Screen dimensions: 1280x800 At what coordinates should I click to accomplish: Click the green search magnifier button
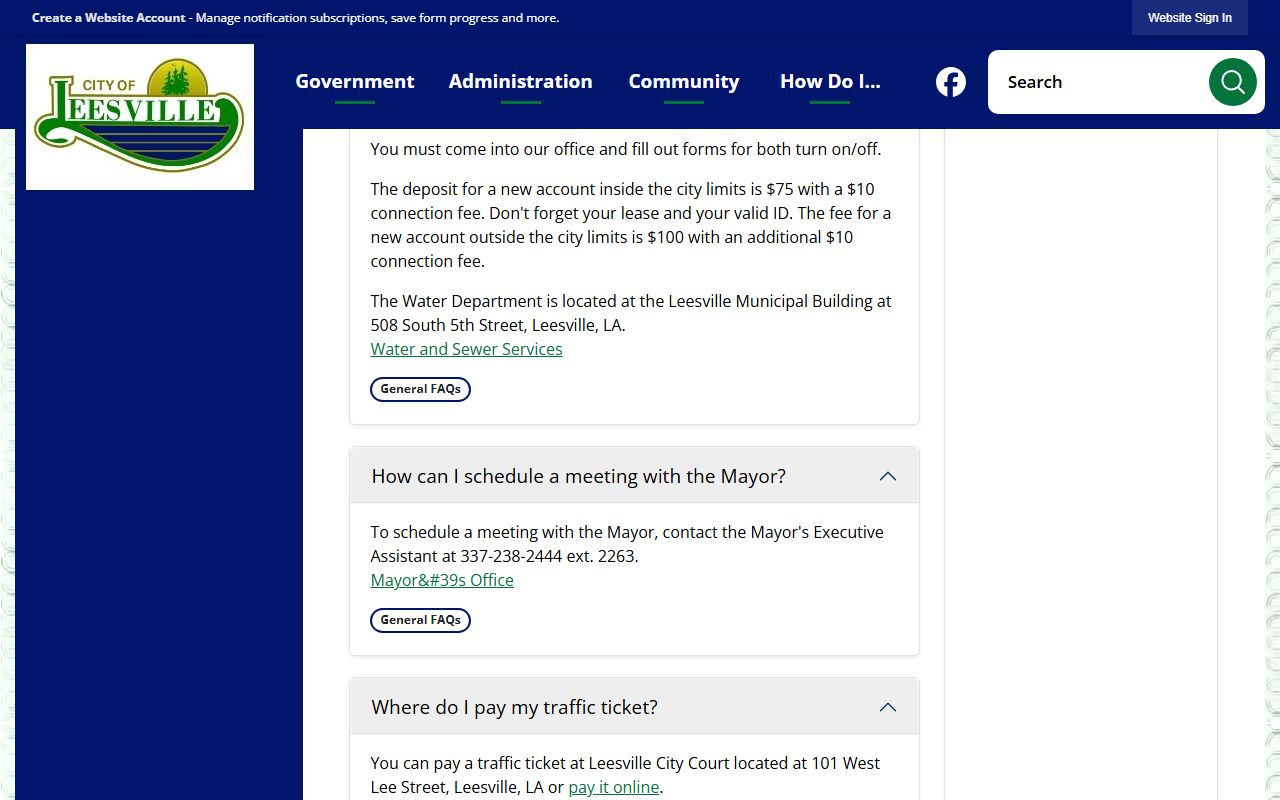tap(1232, 82)
